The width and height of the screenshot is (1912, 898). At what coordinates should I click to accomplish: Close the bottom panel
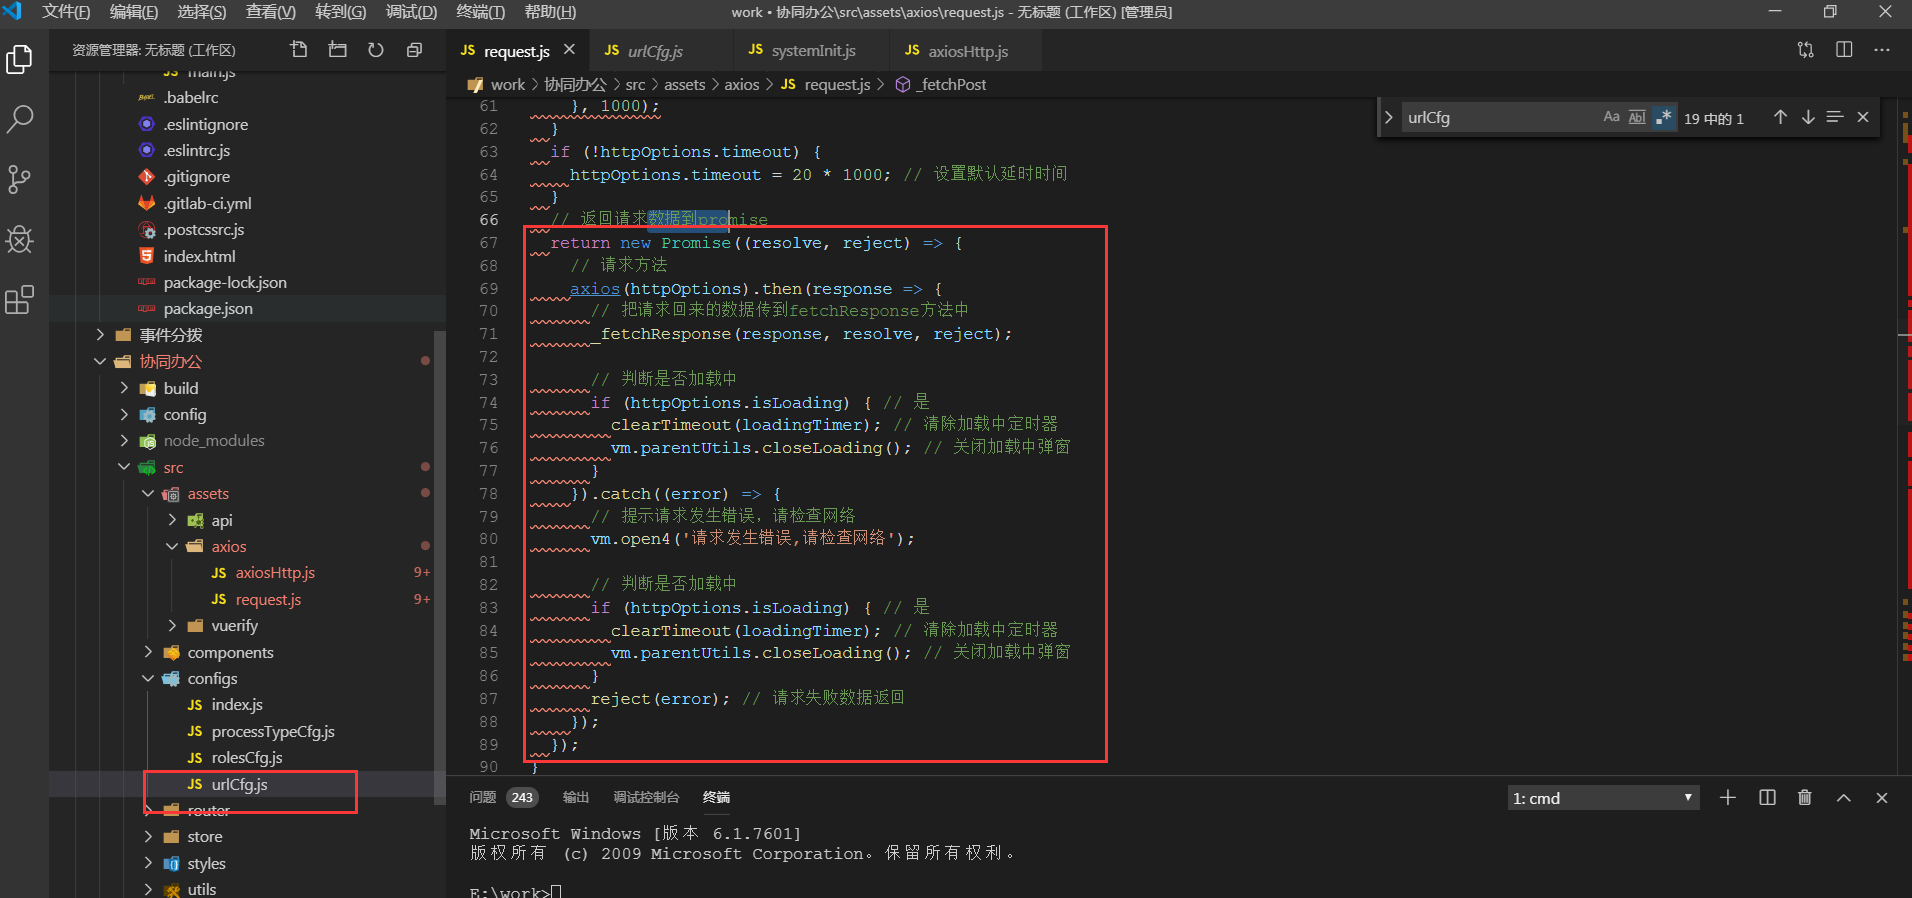coord(1882,797)
